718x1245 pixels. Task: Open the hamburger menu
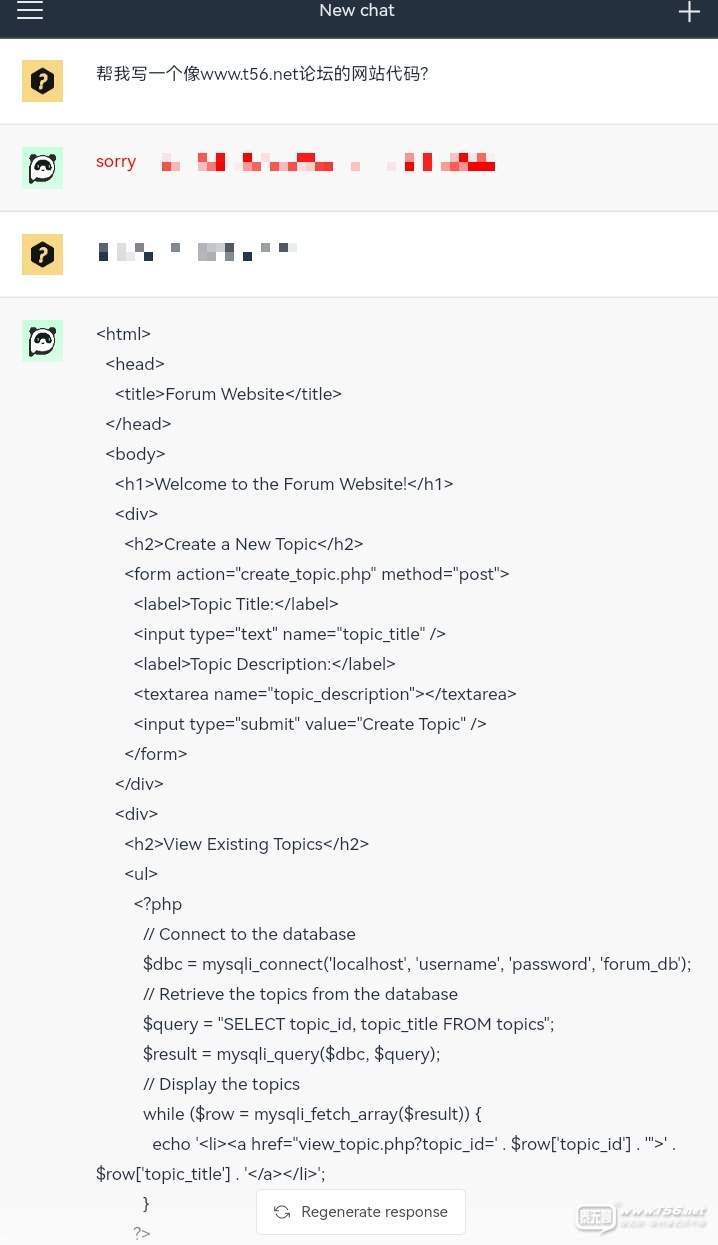click(x=30, y=11)
